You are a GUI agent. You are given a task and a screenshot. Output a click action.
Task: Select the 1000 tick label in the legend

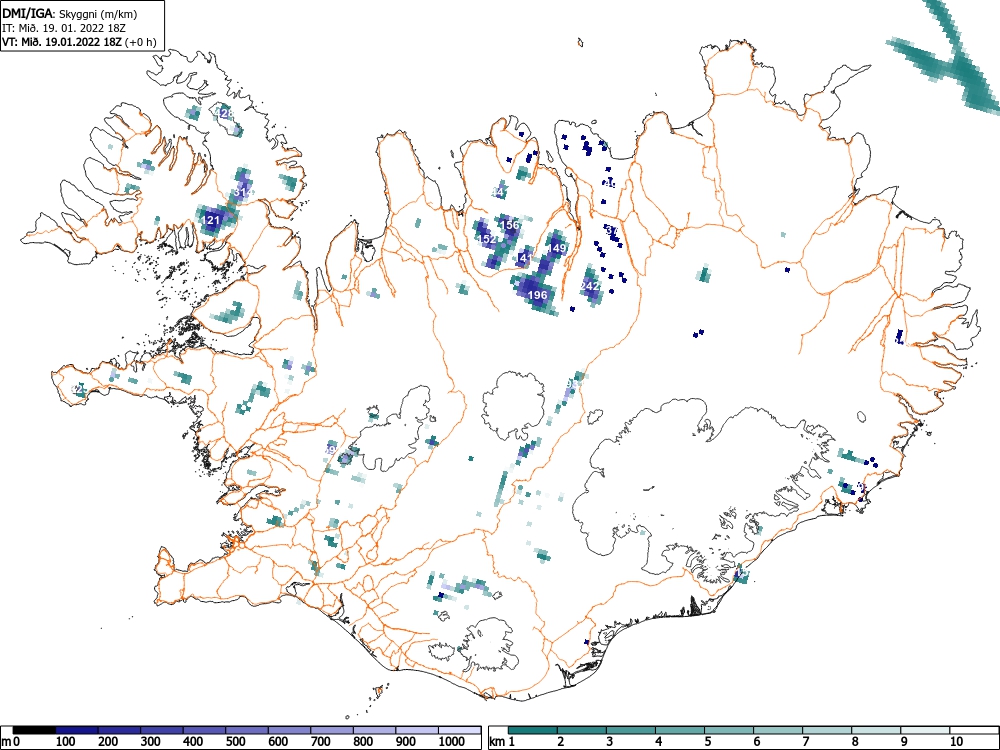point(452,742)
